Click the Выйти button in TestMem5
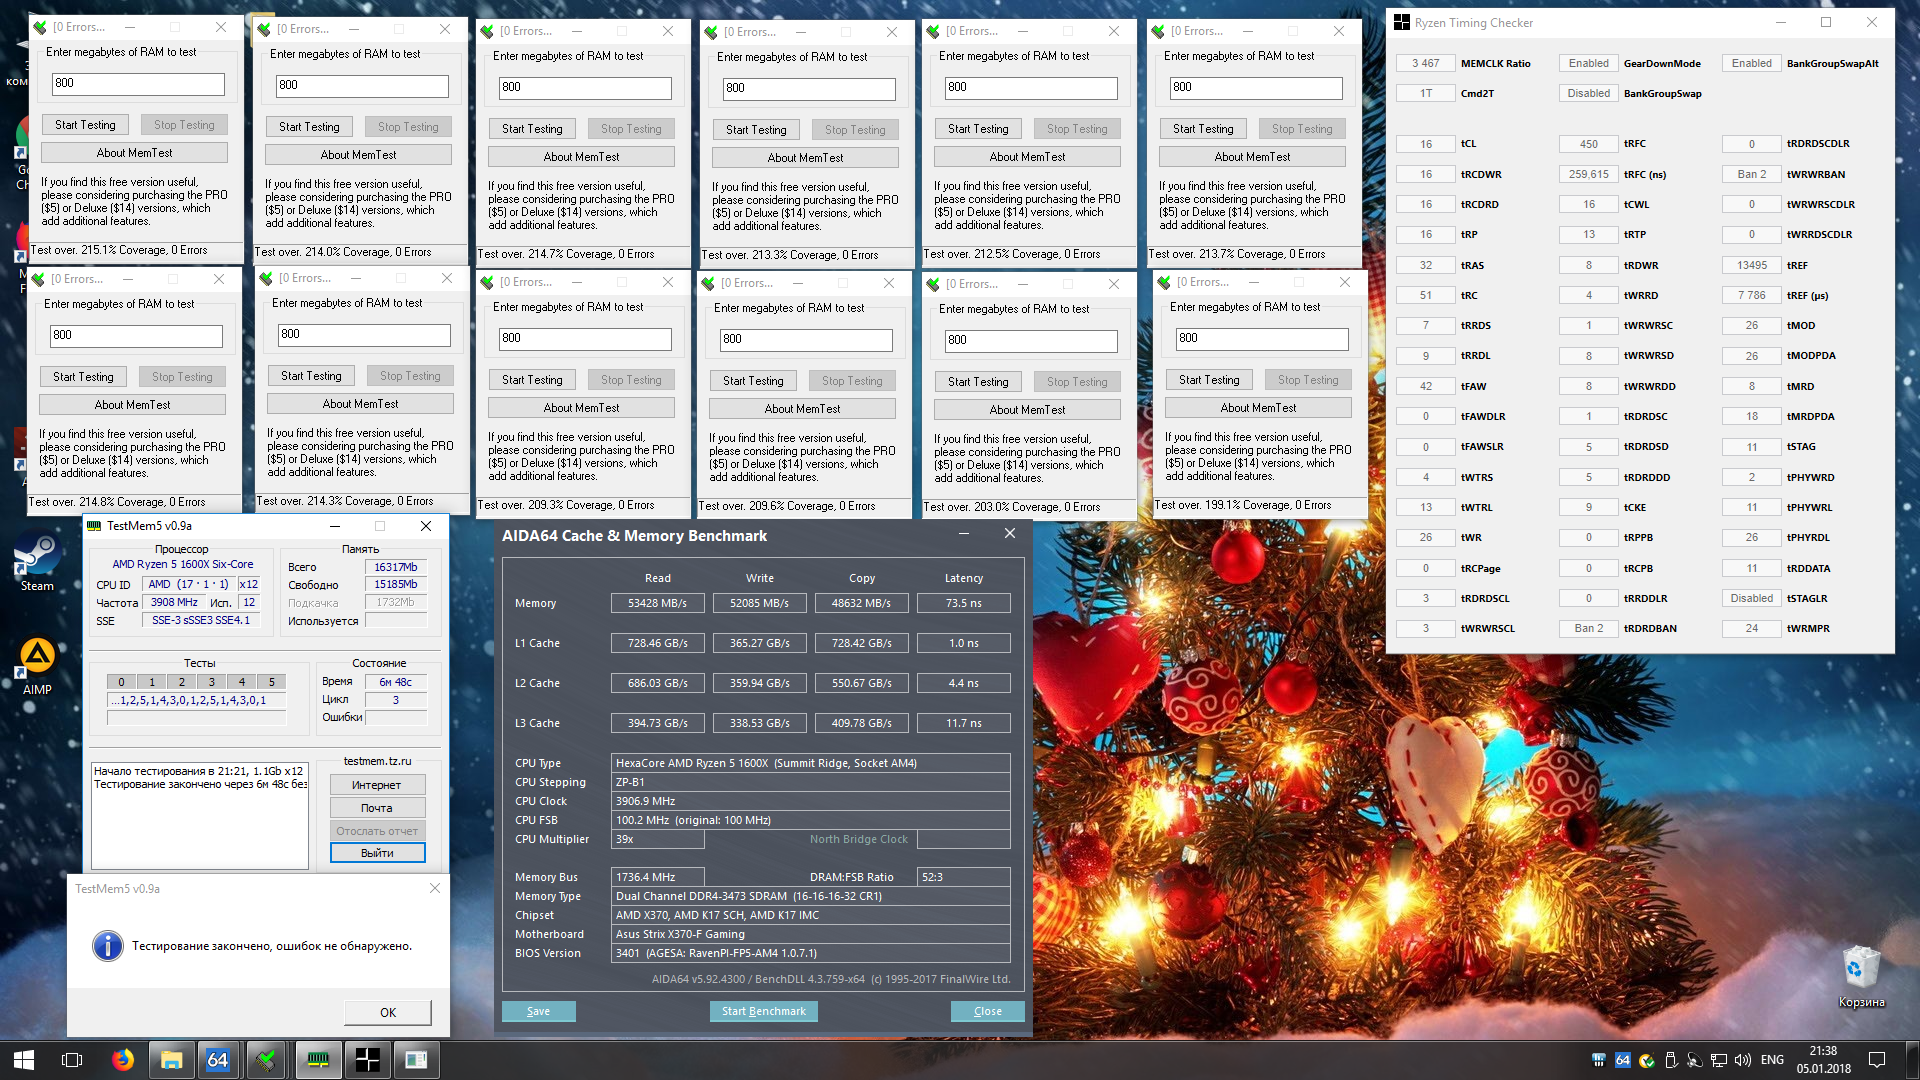 coord(377,853)
